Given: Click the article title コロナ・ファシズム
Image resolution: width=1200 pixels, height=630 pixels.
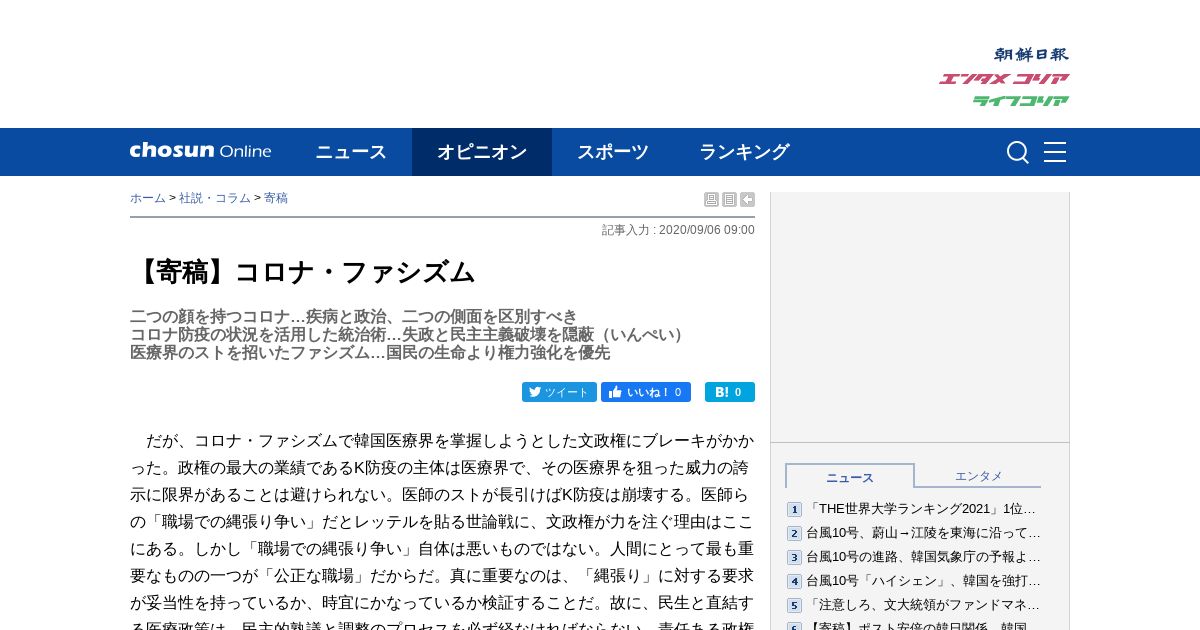Looking at the screenshot, I should point(303,272).
